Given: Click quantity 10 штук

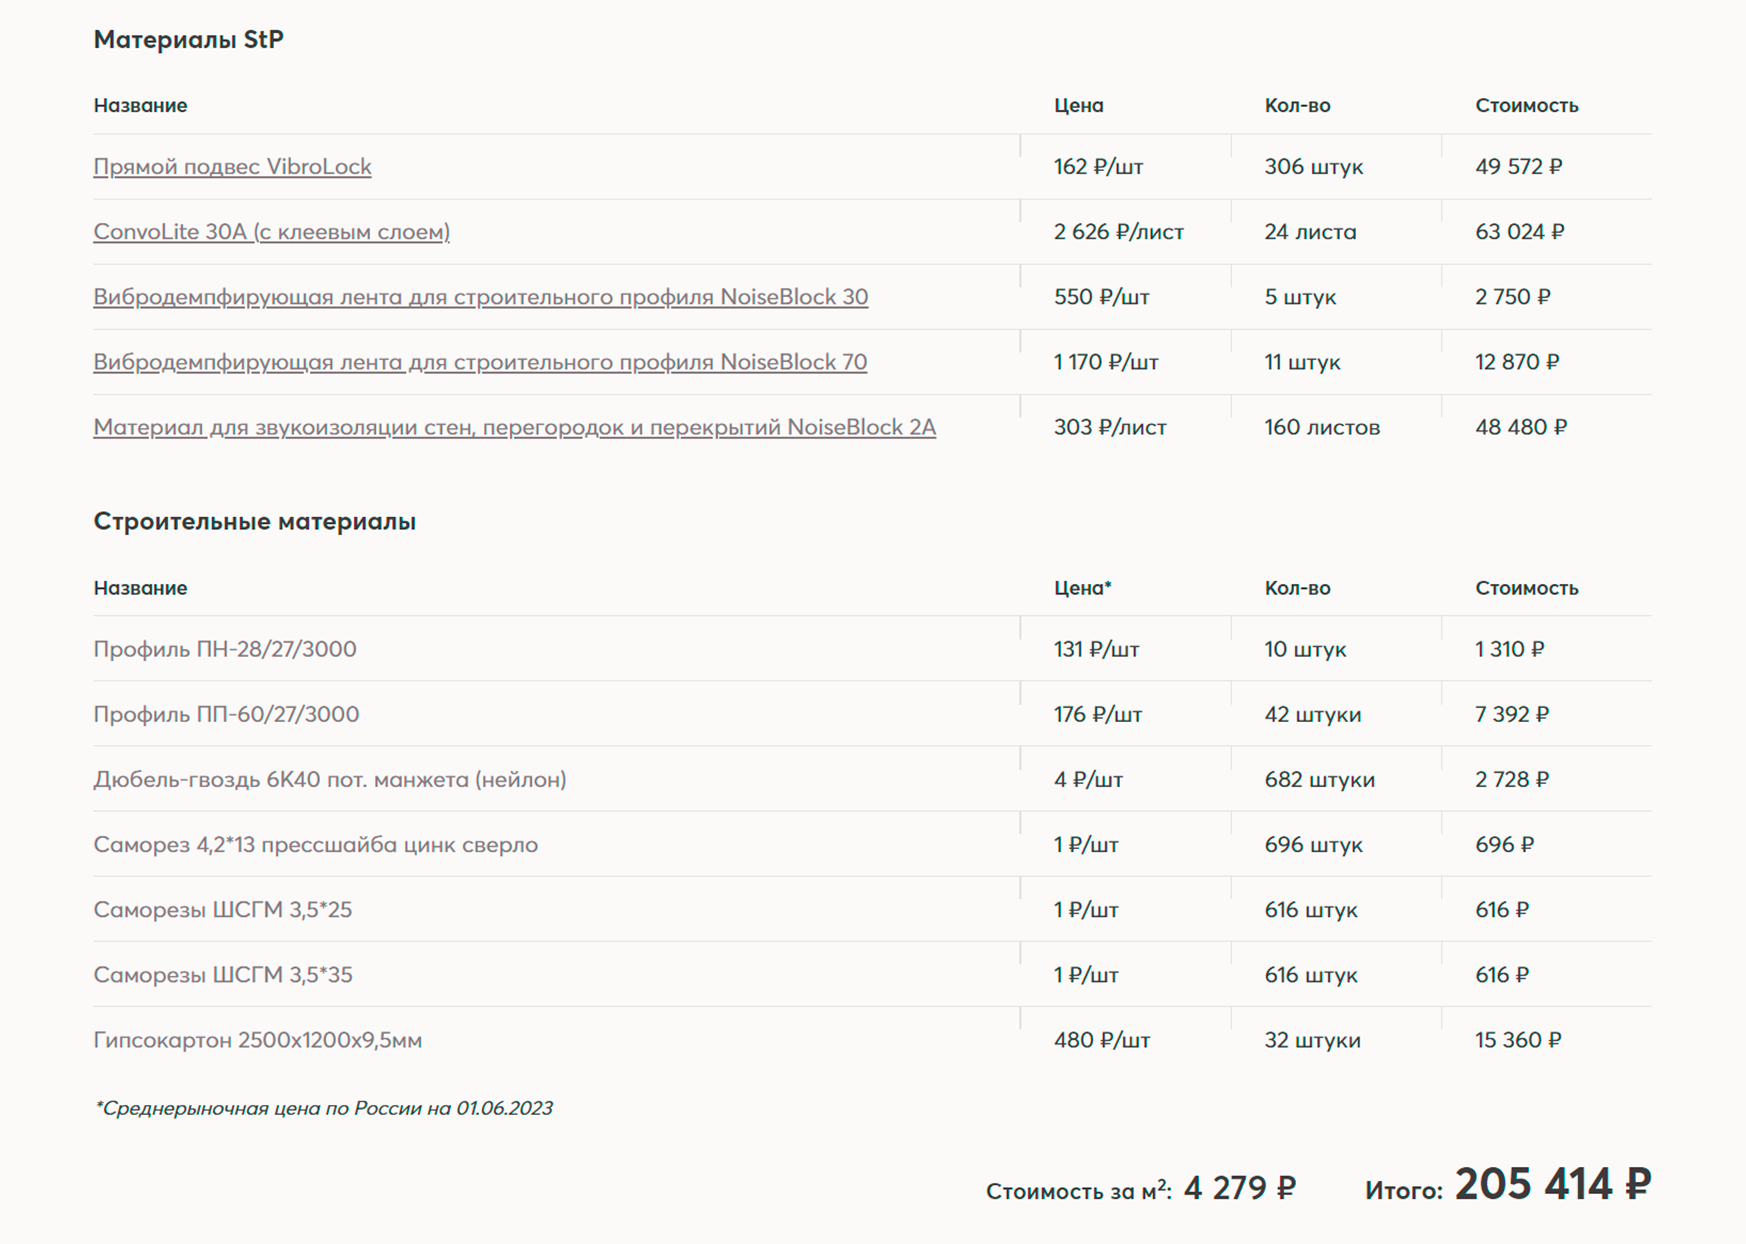Looking at the screenshot, I should coord(1305,649).
